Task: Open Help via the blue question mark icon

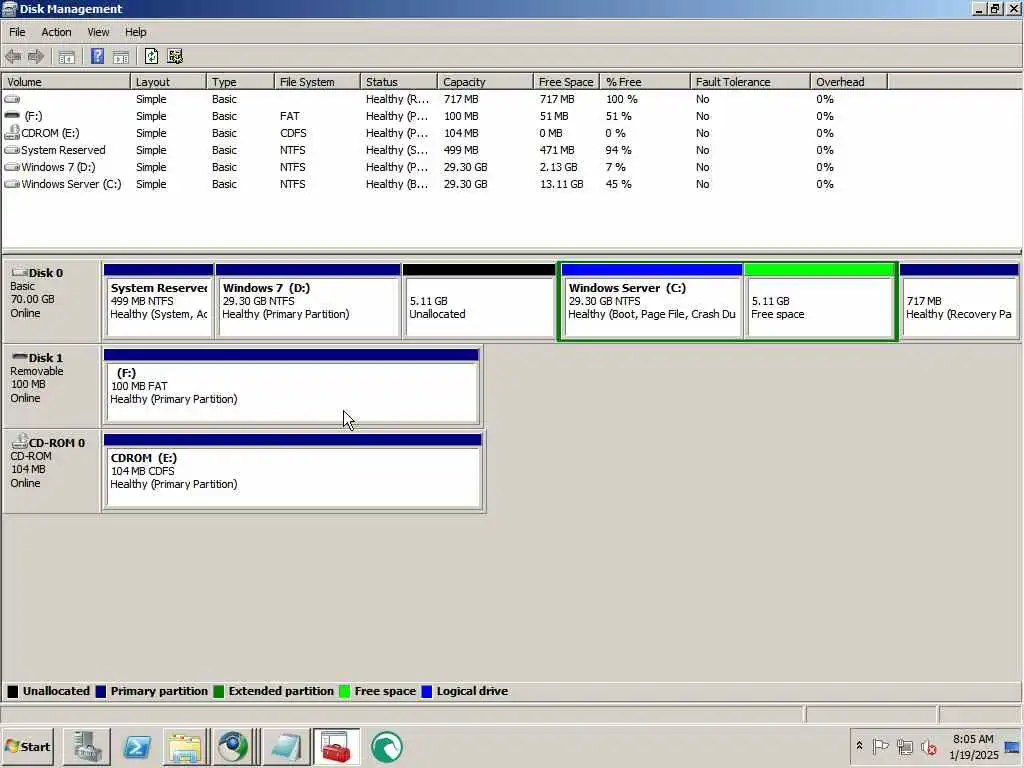Action: [97, 56]
